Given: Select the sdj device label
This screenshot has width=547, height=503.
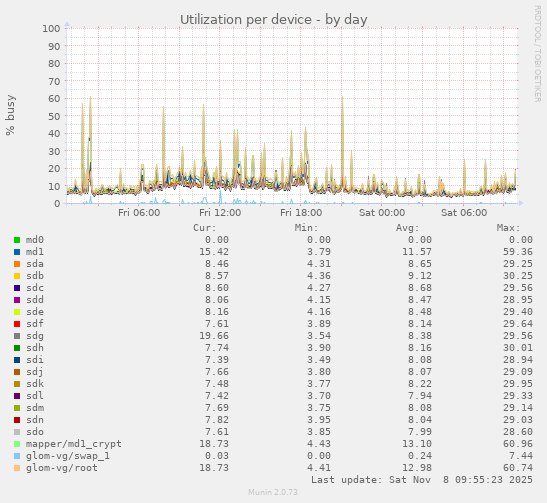Looking at the screenshot, I should (x=35, y=373).
